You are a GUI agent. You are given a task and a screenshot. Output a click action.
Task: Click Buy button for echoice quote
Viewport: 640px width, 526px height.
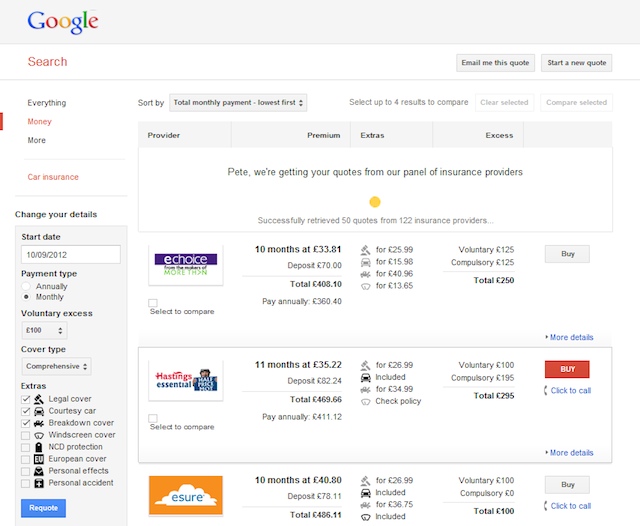[x=567, y=254]
